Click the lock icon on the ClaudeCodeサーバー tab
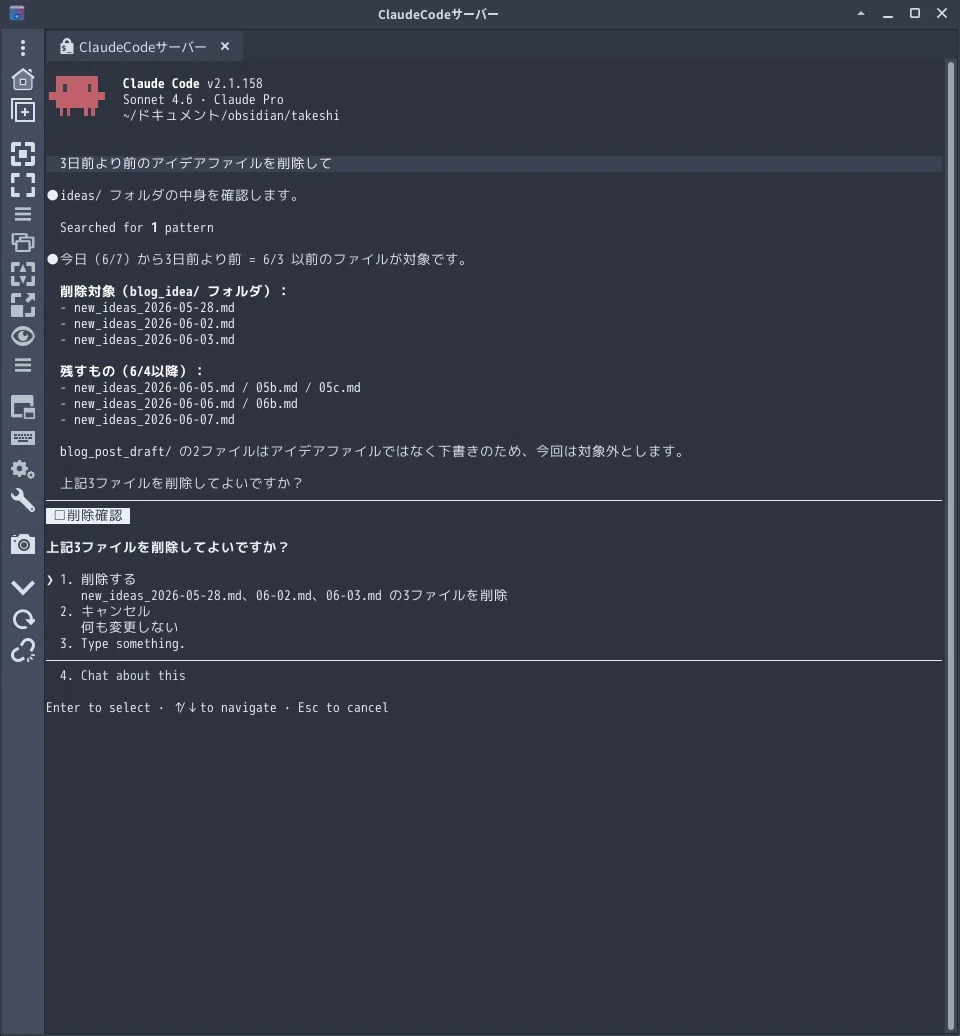Viewport: 960px width, 1036px height. [66, 46]
